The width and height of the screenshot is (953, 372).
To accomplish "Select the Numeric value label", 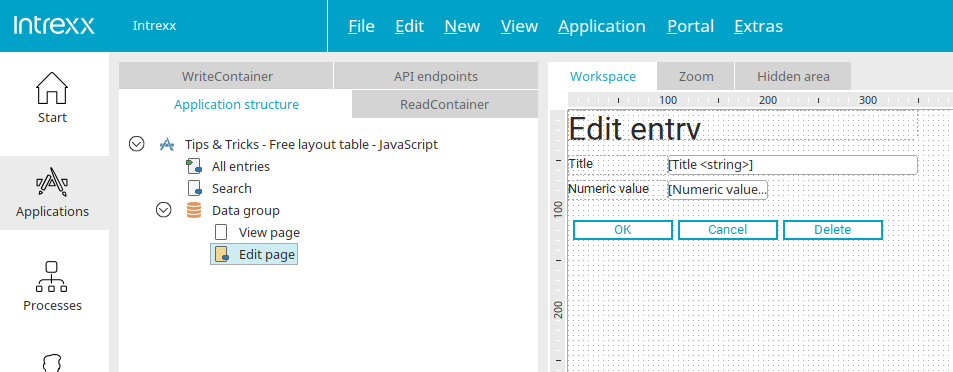I will click(x=617, y=189).
